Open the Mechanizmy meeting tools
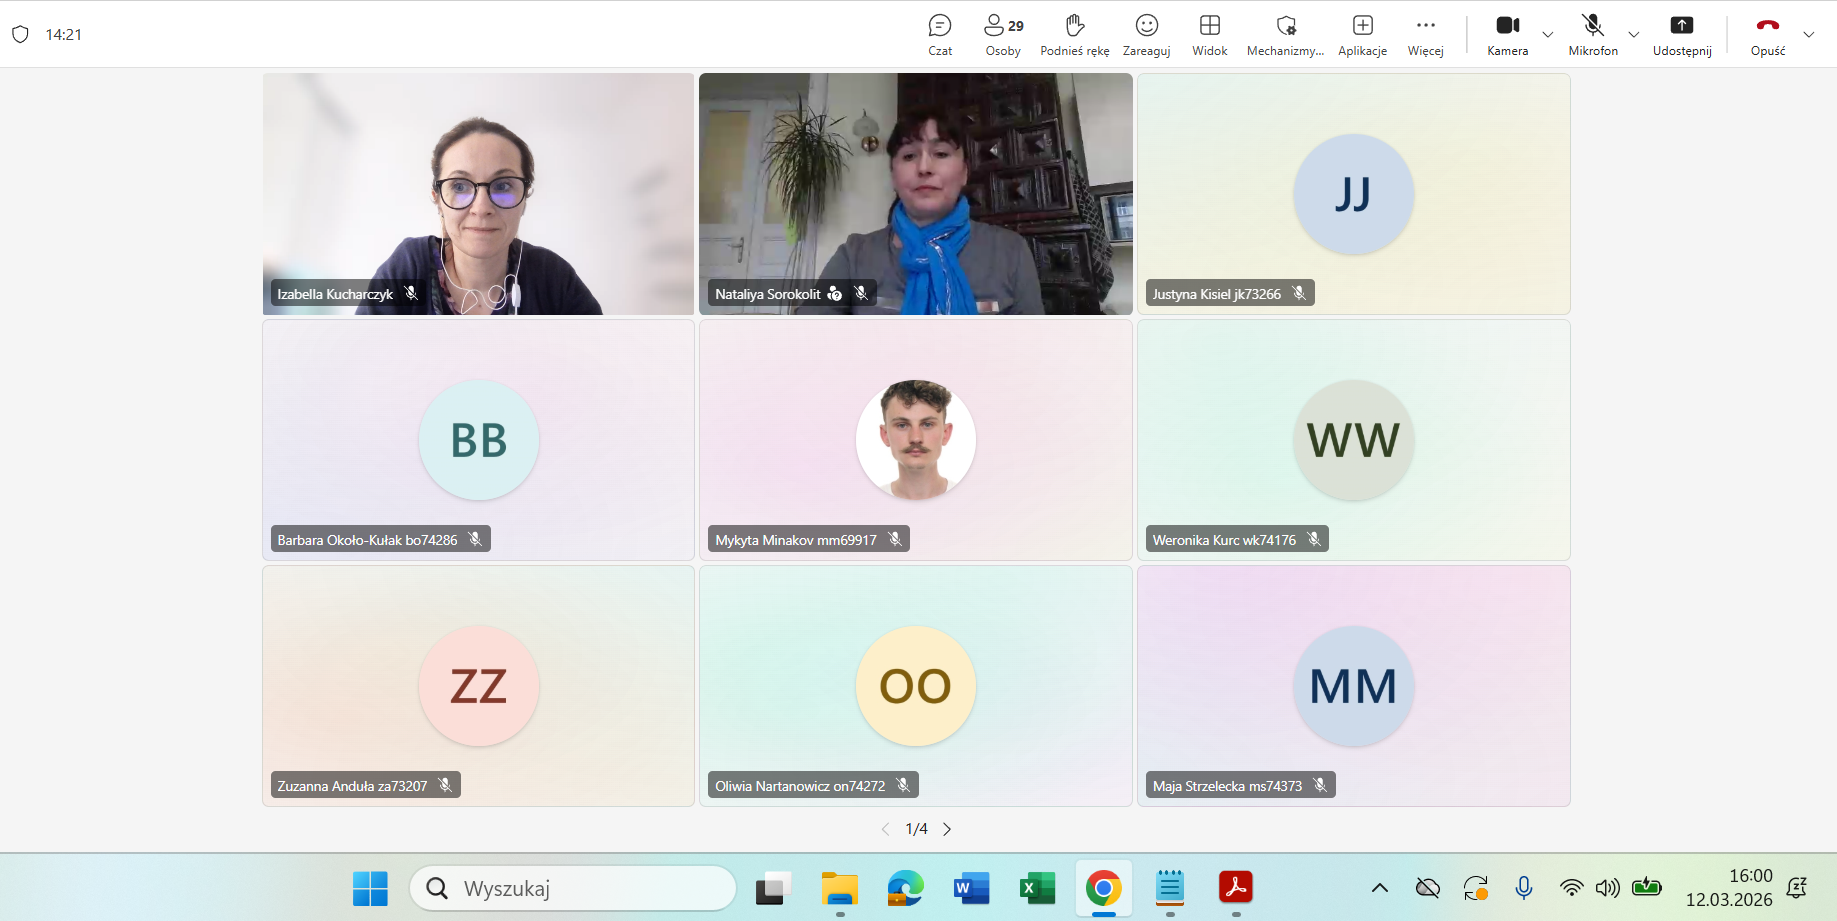 pyautogui.click(x=1285, y=35)
